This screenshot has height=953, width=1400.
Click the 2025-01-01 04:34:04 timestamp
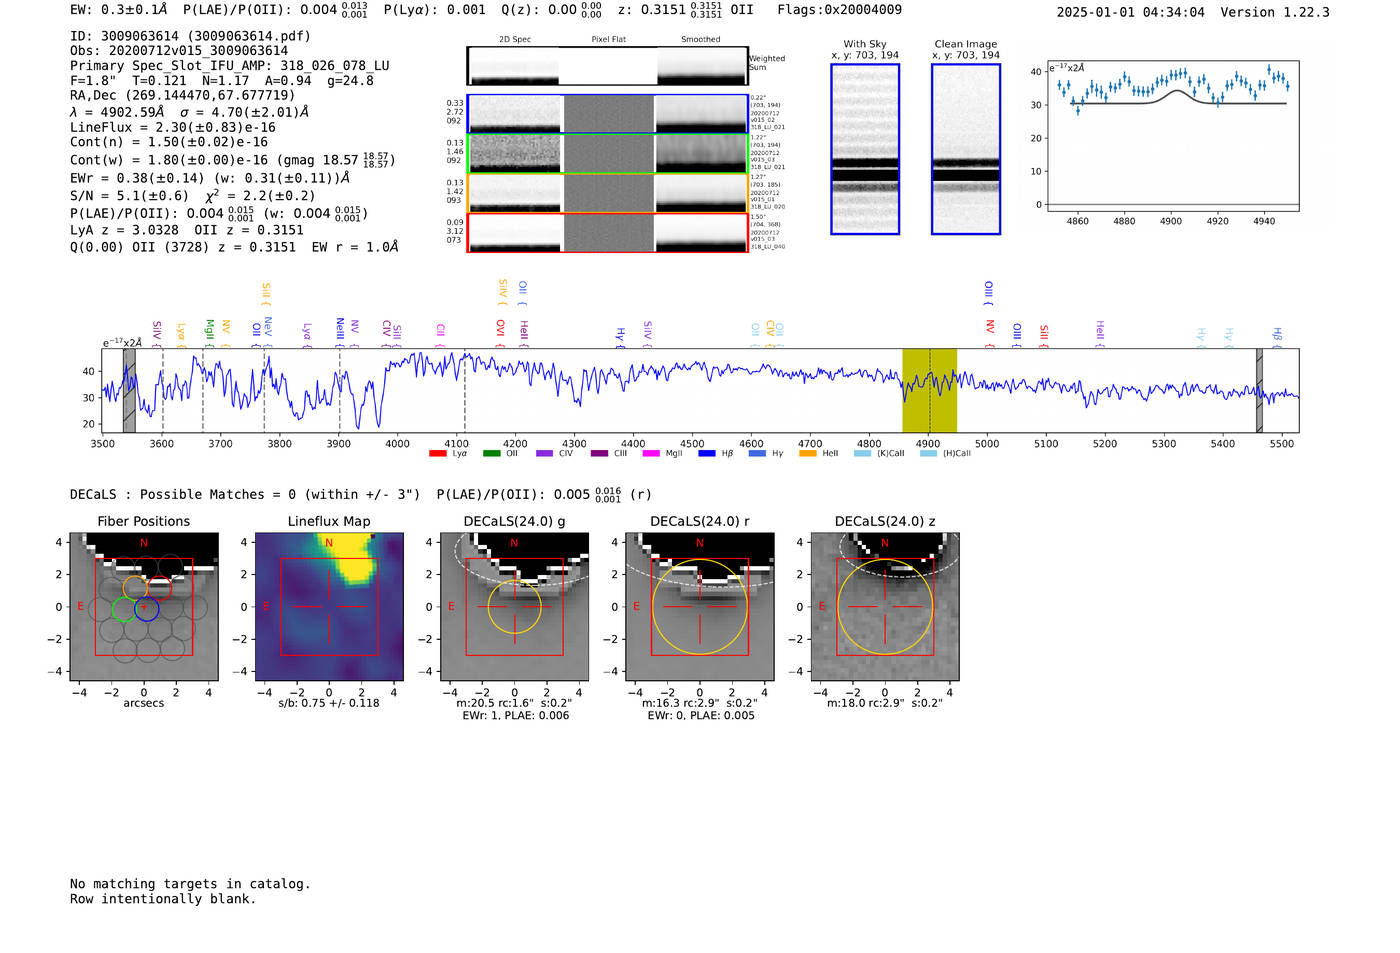tap(1131, 12)
